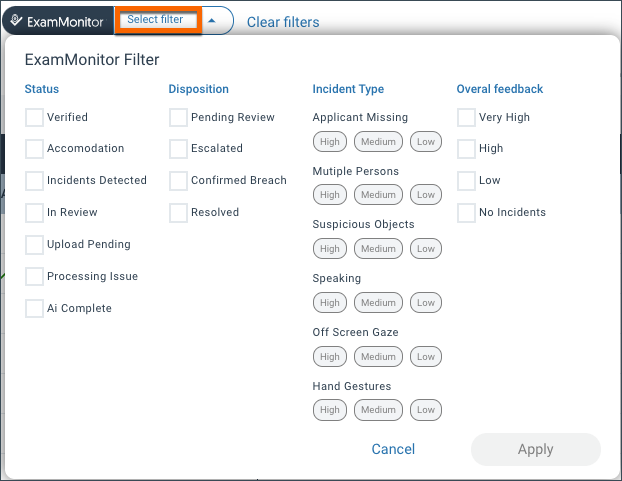Click the Apply button

click(536, 449)
